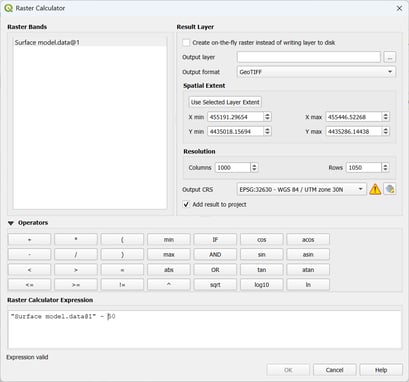Insert the divide operator
The height and width of the screenshot is (382, 409).
(x=76, y=254)
